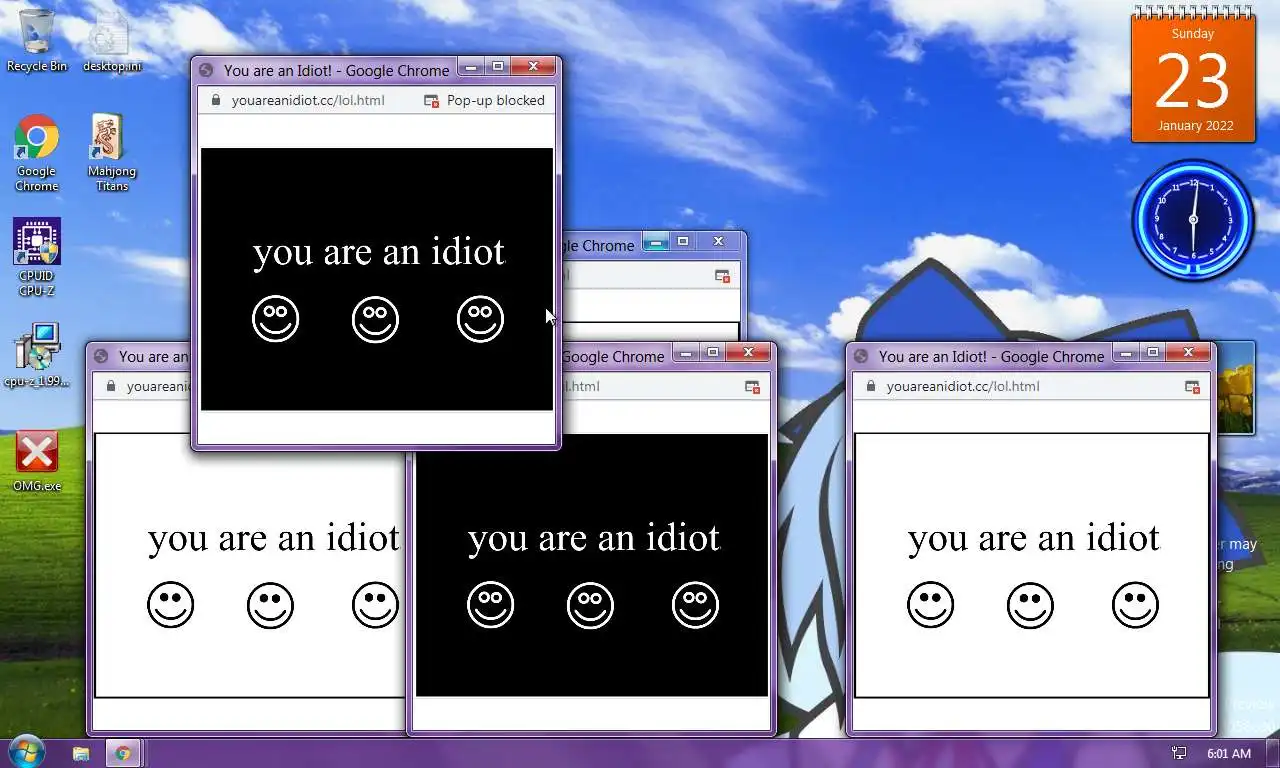Click the middle smiley in the top window
This screenshot has width=1280, height=768.
click(375, 319)
